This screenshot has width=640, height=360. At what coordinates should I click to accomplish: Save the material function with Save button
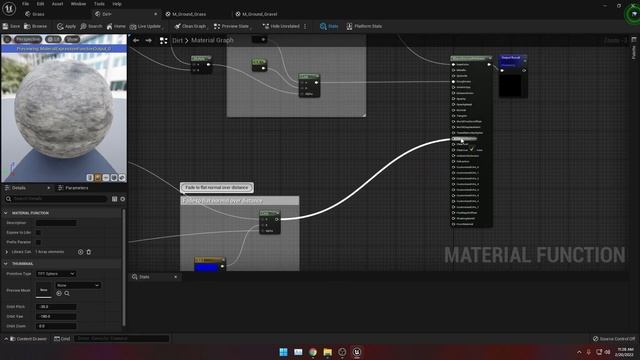tap(11, 26)
